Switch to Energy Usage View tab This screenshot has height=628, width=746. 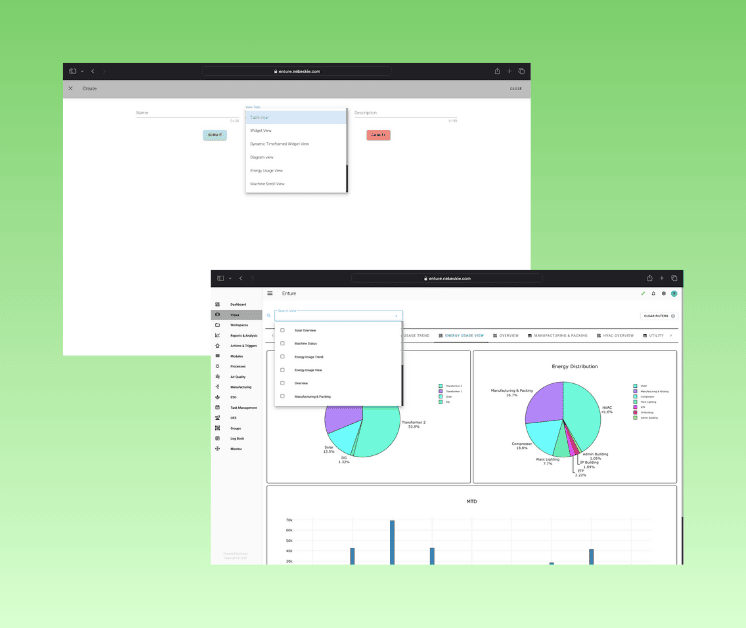coord(461,336)
